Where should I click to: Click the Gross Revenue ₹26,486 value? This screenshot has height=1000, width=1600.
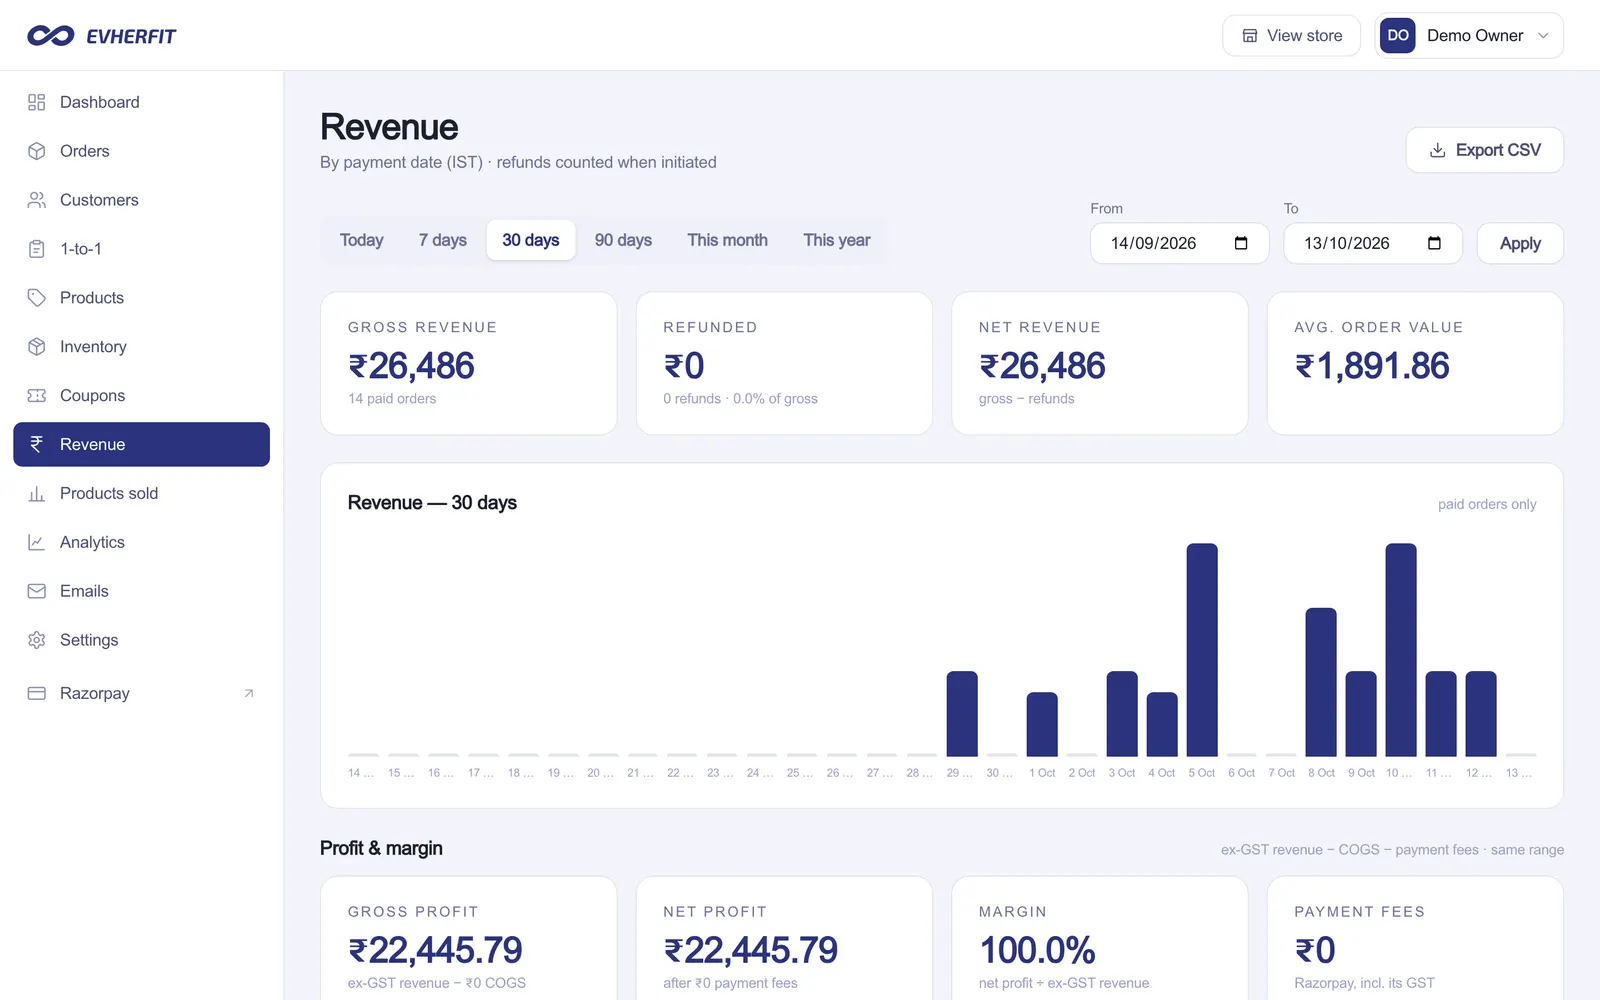pyautogui.click(x=411, y=366)
